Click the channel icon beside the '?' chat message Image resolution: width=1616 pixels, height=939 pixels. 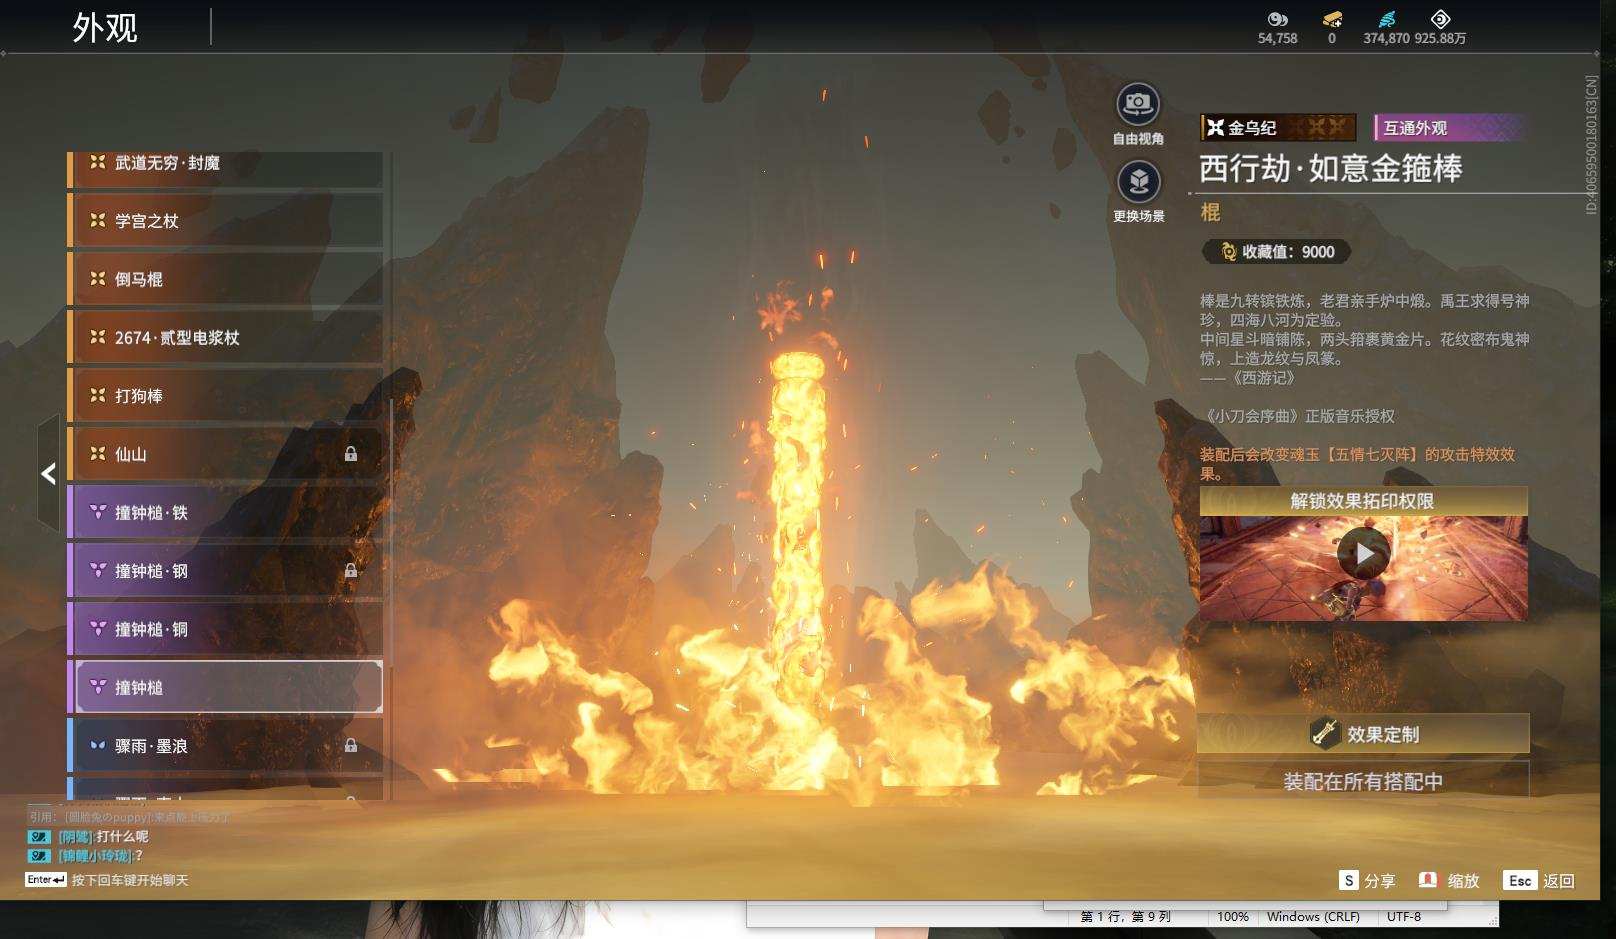39,856
